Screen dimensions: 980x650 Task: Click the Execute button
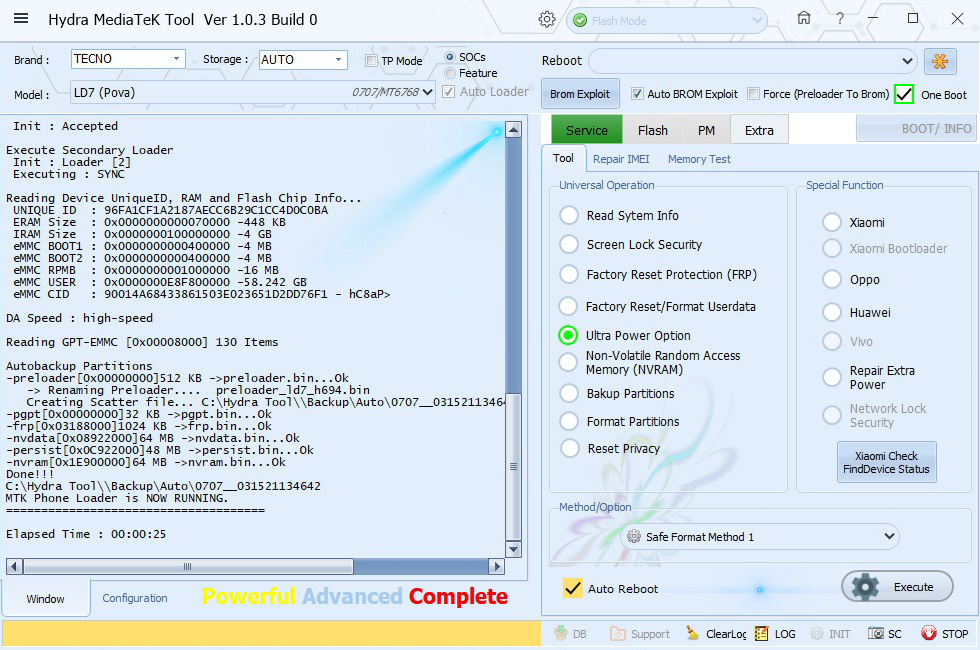[898, 587]
